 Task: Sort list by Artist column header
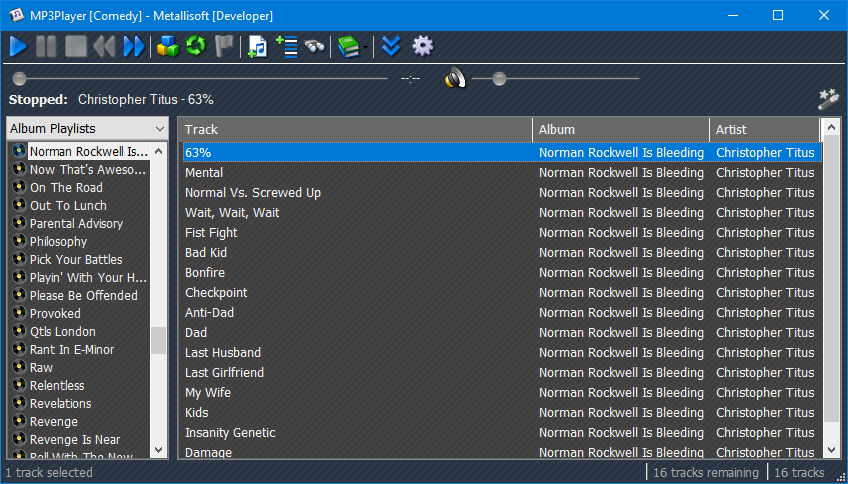coord(764,129)
